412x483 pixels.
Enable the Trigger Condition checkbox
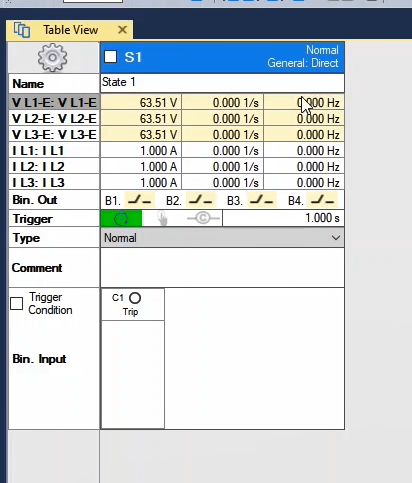pos(17,304)
